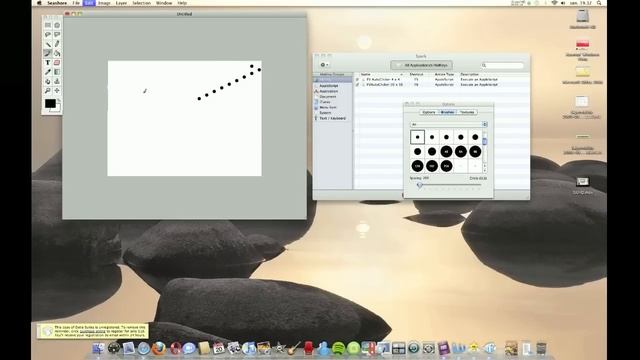Image resolution: width=640 pixels, height=360 pixels.
Task: Swap foreground and background colors
Action: [59, 100]
